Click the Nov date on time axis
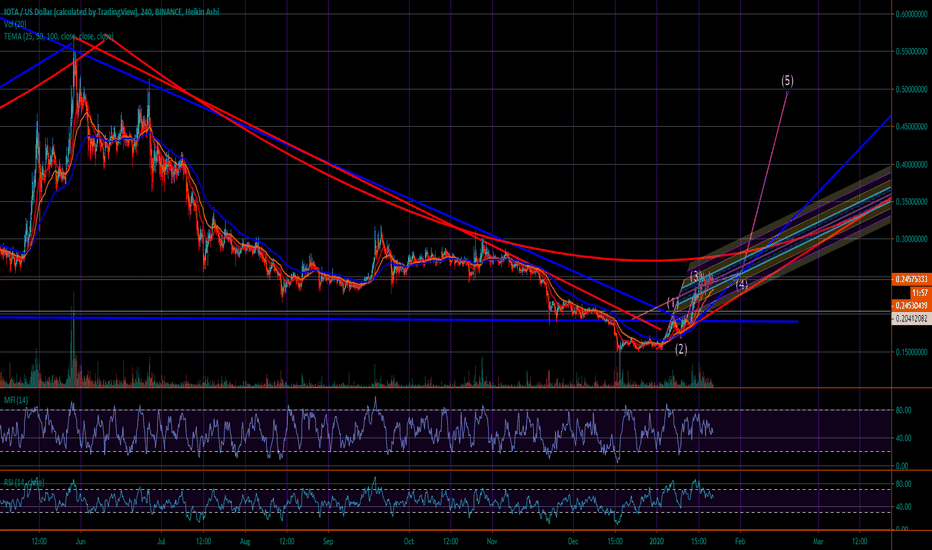Image resolution: width=932 pixels, height=550 pixels. pyautogui.click(x=492, y=542)
